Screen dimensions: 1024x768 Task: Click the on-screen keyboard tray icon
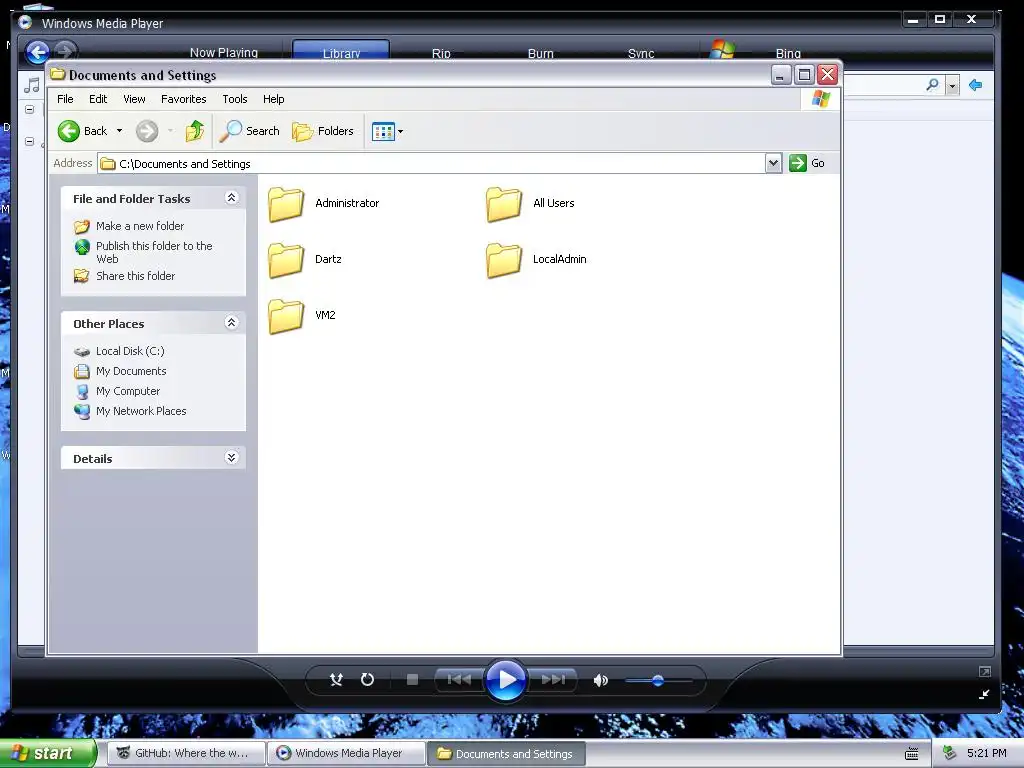(912, 754)
